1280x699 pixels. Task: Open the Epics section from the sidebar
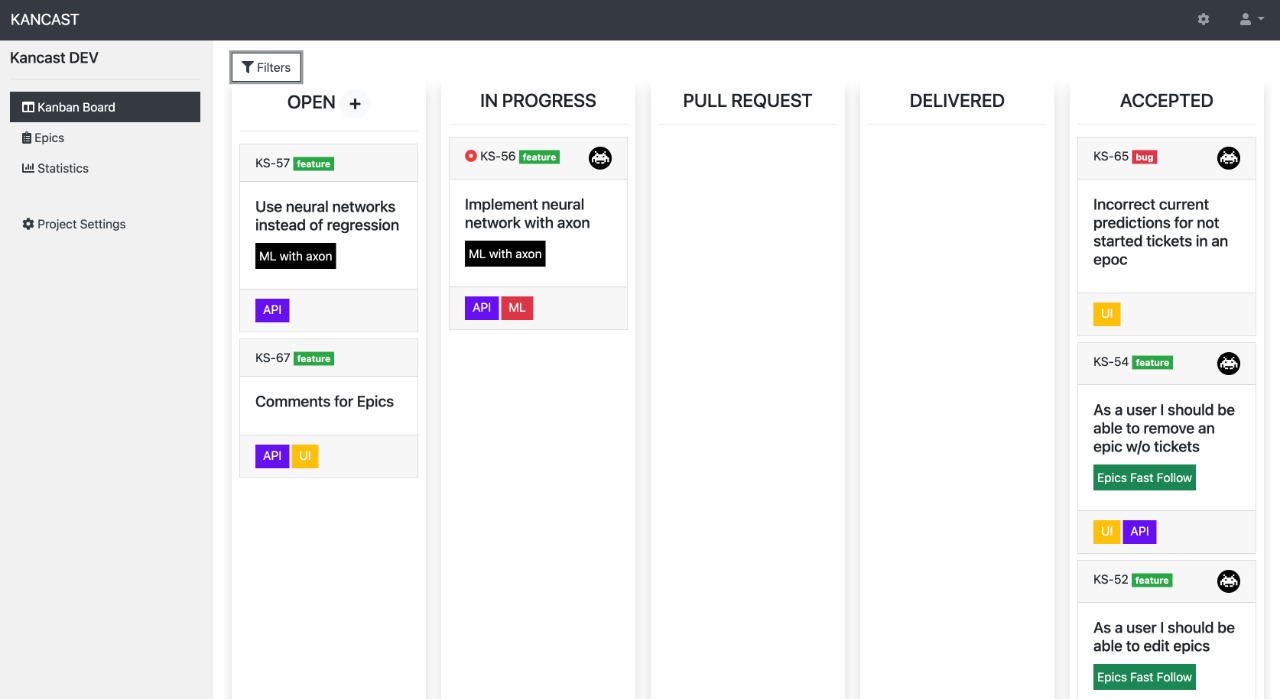(x=49, y=138)
